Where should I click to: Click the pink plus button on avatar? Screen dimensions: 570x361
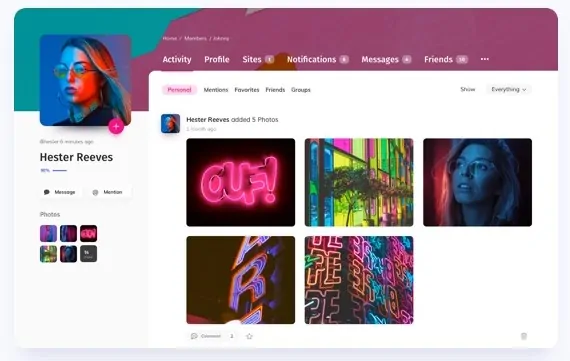point(116,127)
